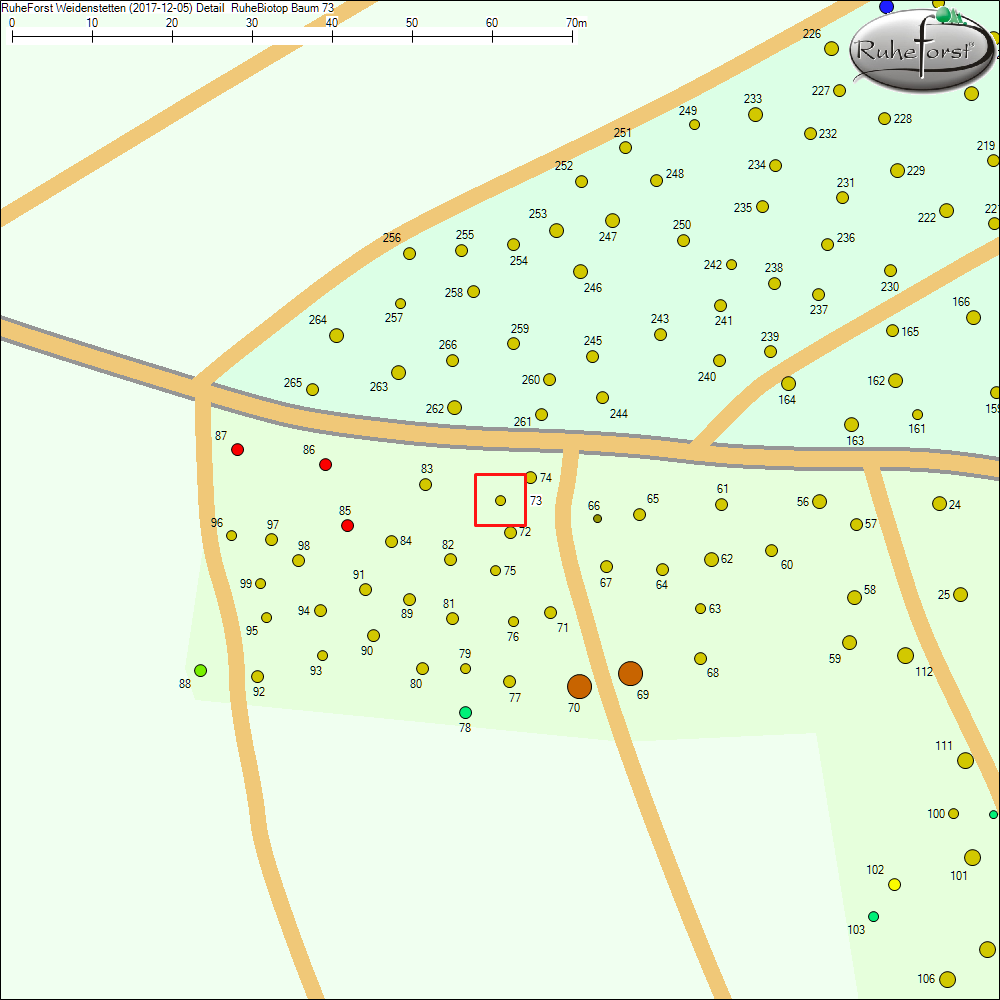Select the tree 164 marker
The width and height of the screenshot is (1000, 1000).
tap(788, 384)
